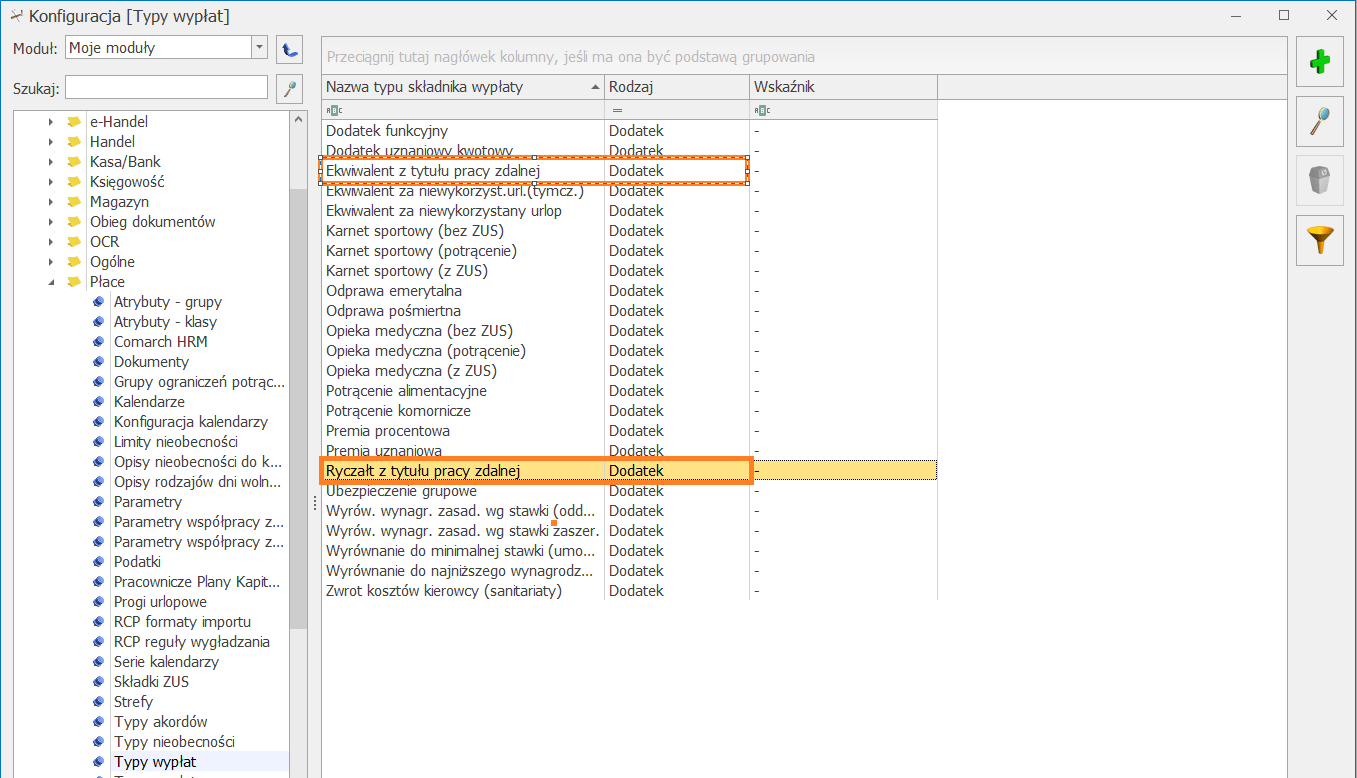The width and height of the screenshot is (1357, 778).
Task: Click the filter cell under Wskaźnik column
Action: (843, 110)
